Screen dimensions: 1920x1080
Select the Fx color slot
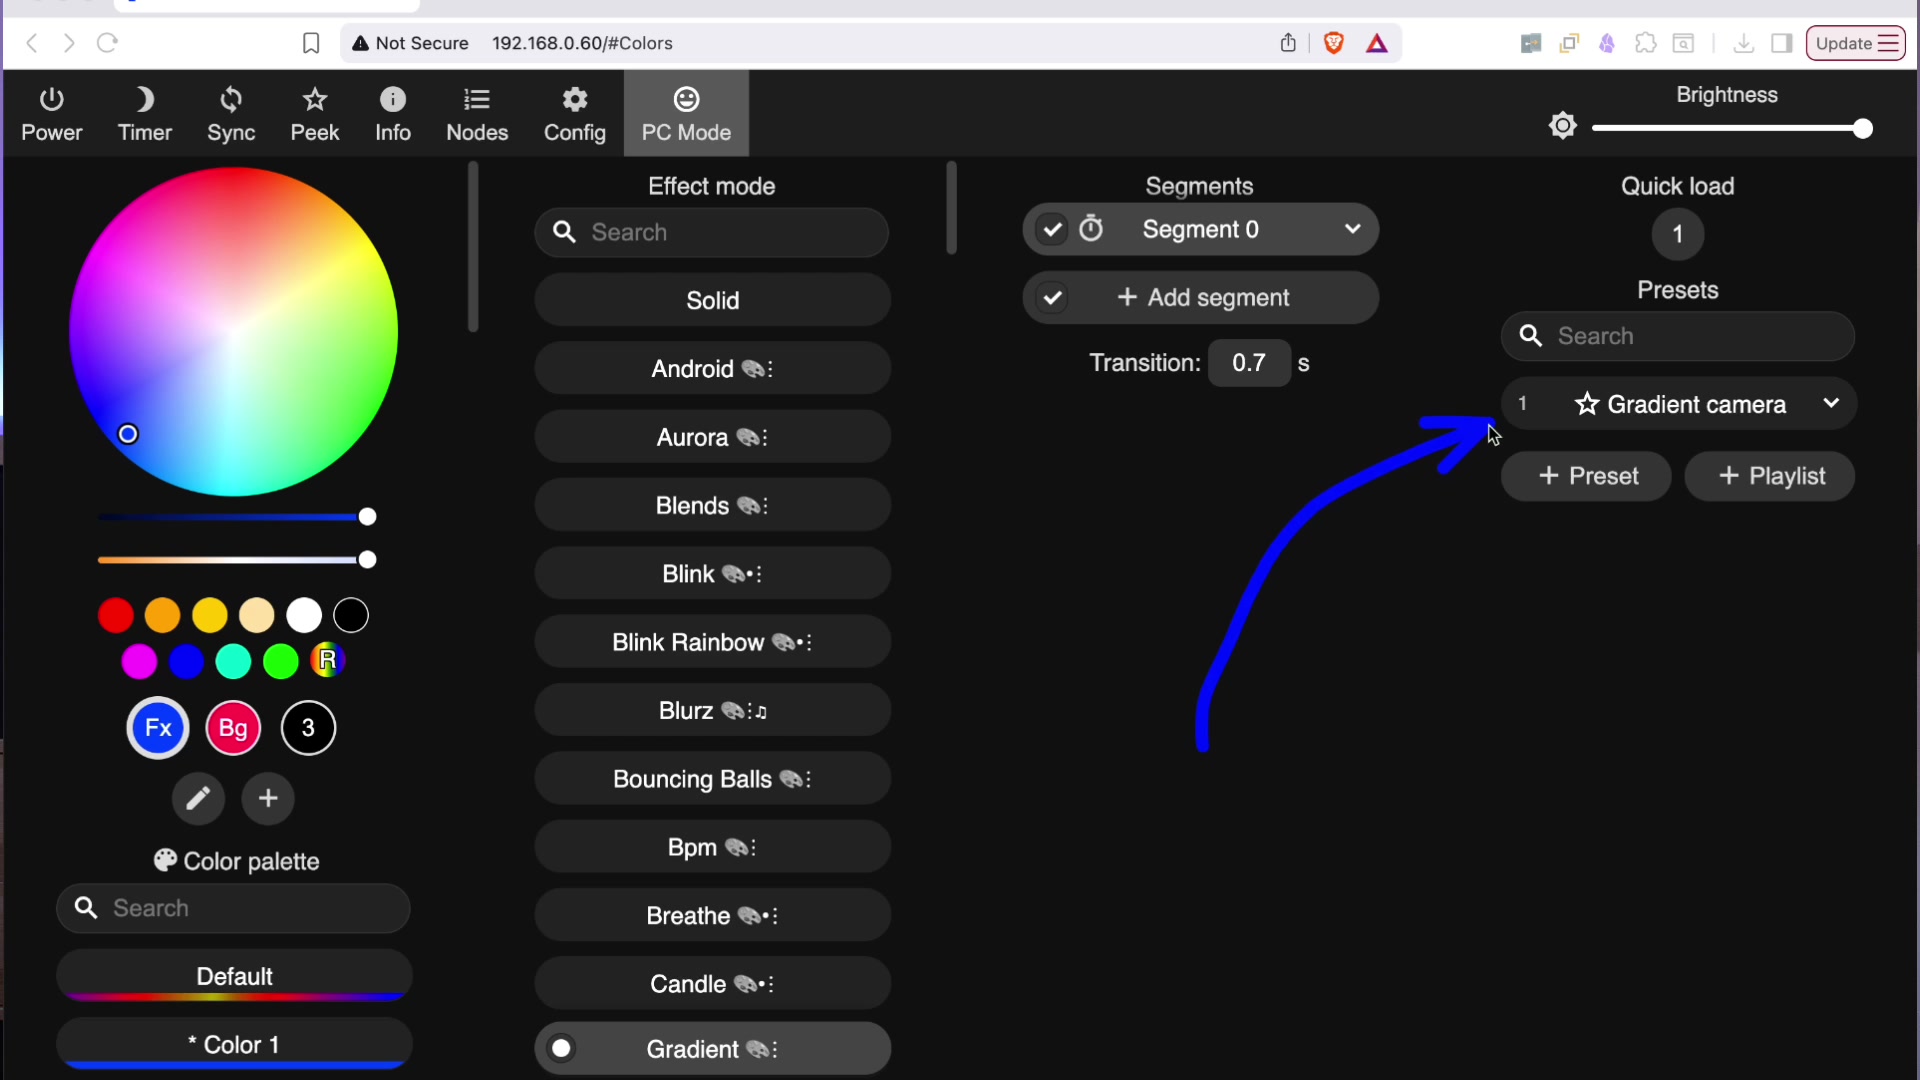tap(158, 728)
